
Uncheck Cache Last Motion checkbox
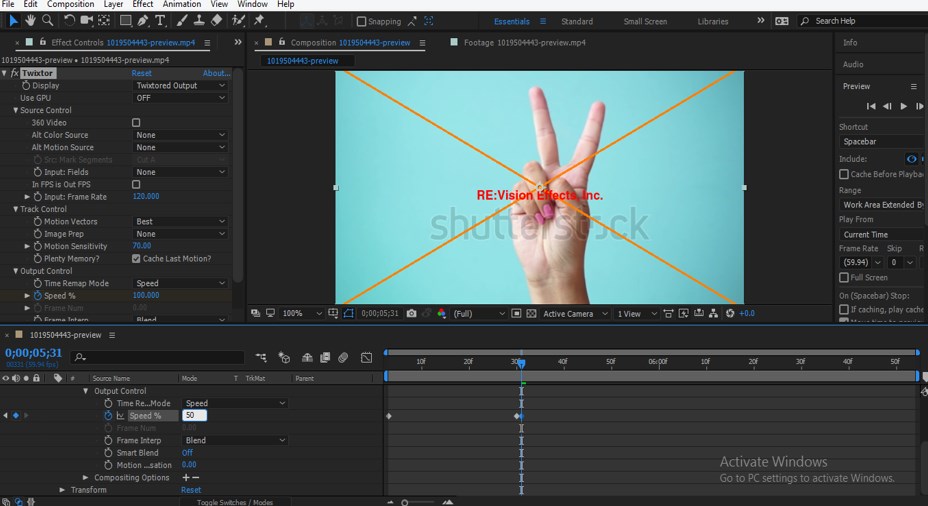point(136,259)
